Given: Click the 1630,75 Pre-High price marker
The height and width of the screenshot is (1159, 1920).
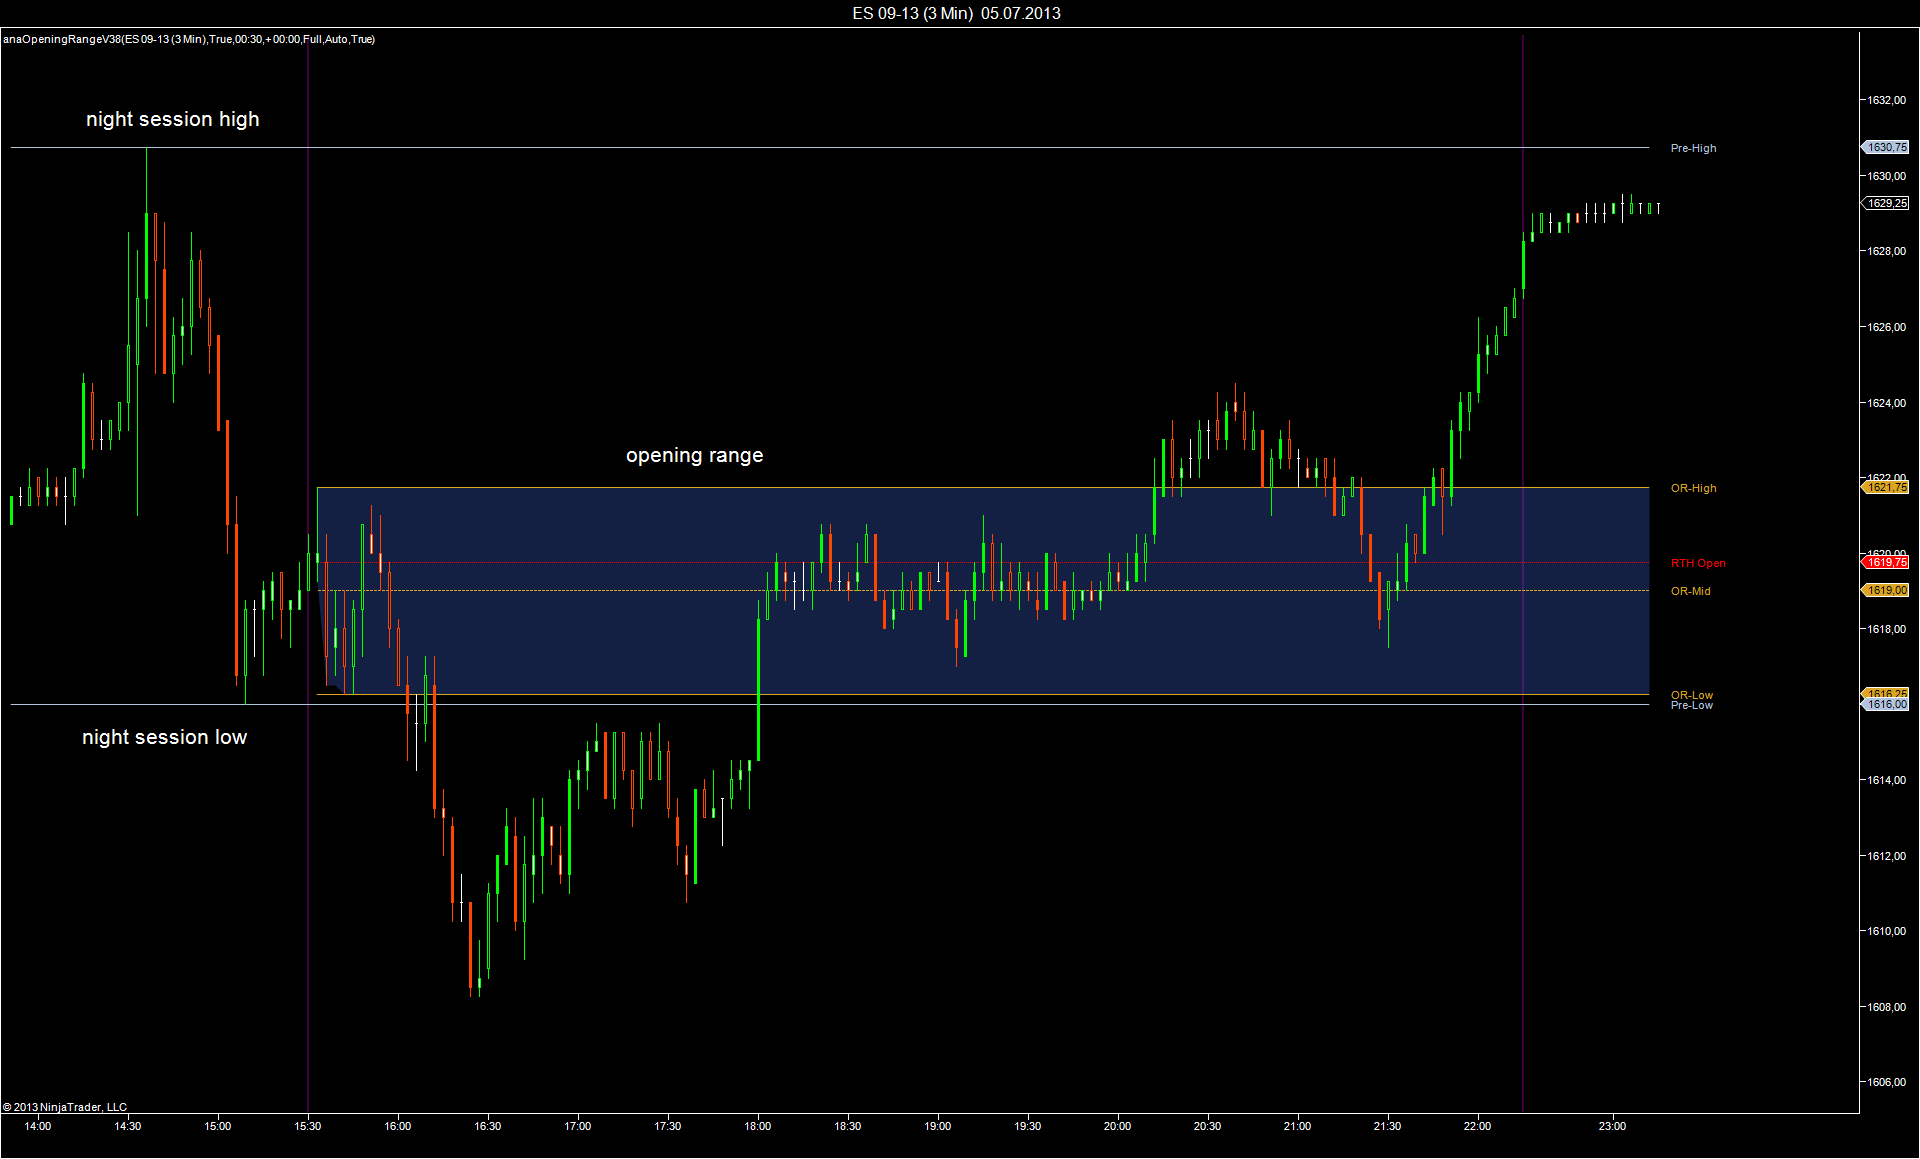Looking at the screenshot, I should pos(1886,147).
